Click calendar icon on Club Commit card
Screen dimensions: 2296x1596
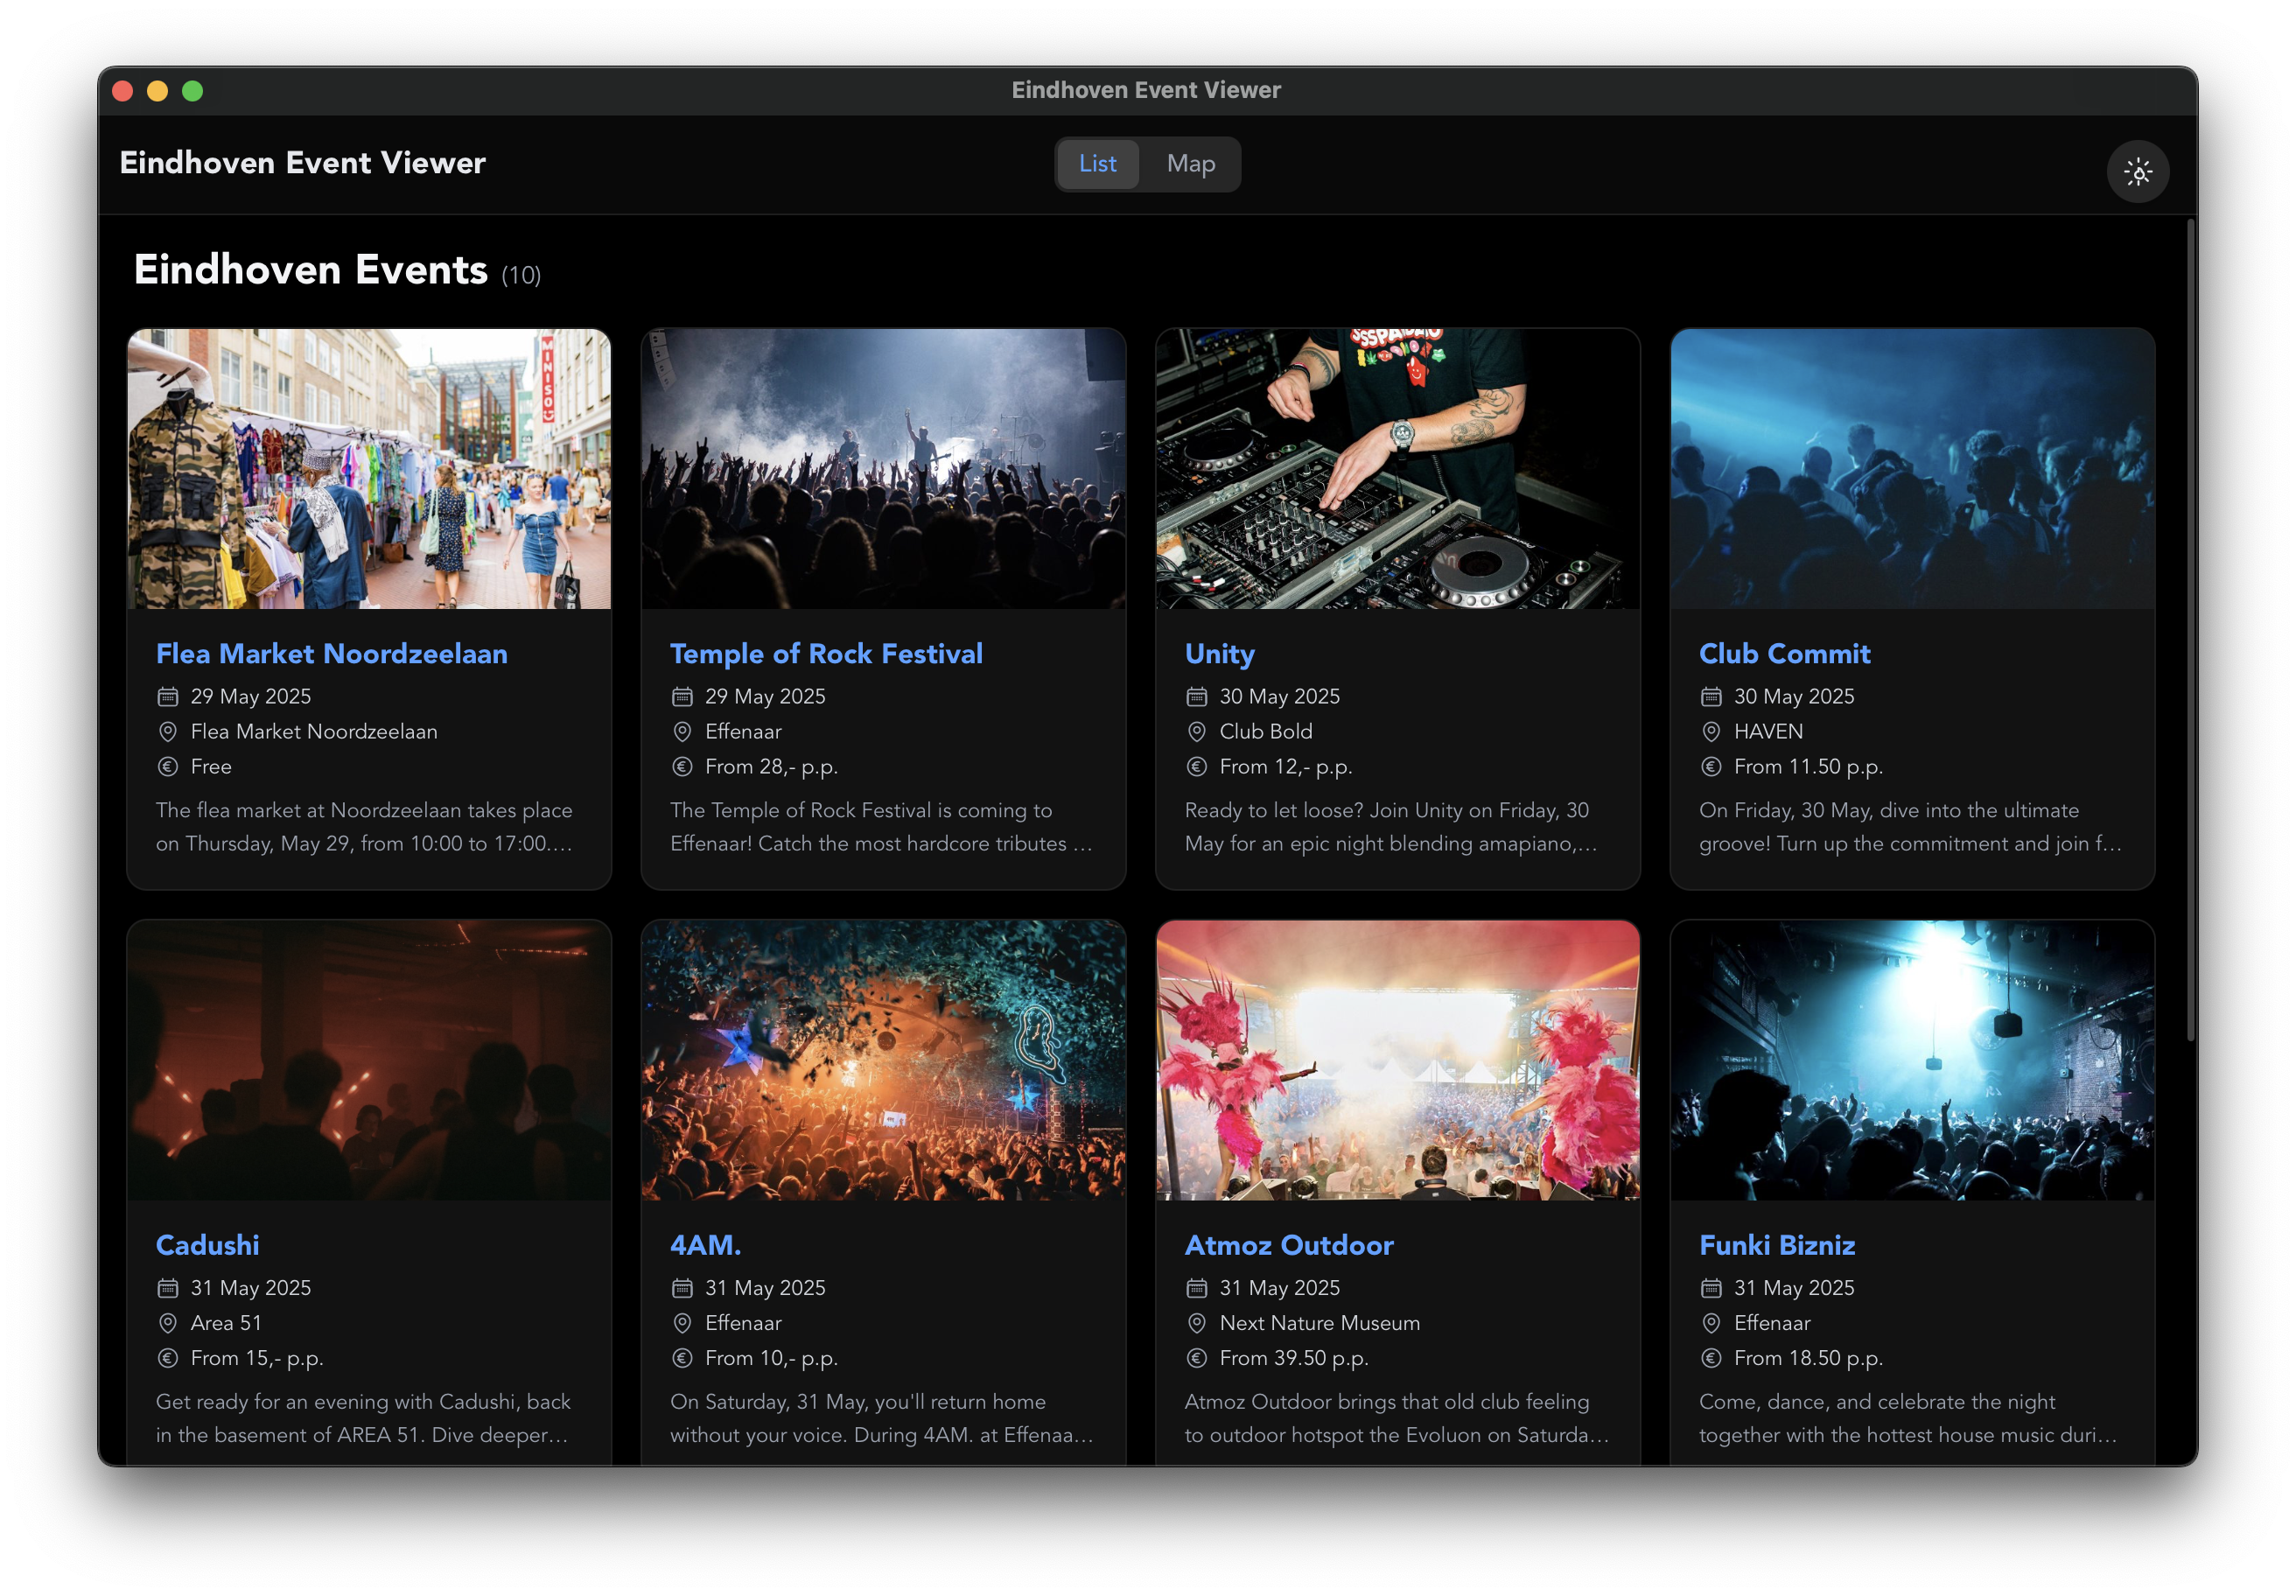pos(1711,696)
